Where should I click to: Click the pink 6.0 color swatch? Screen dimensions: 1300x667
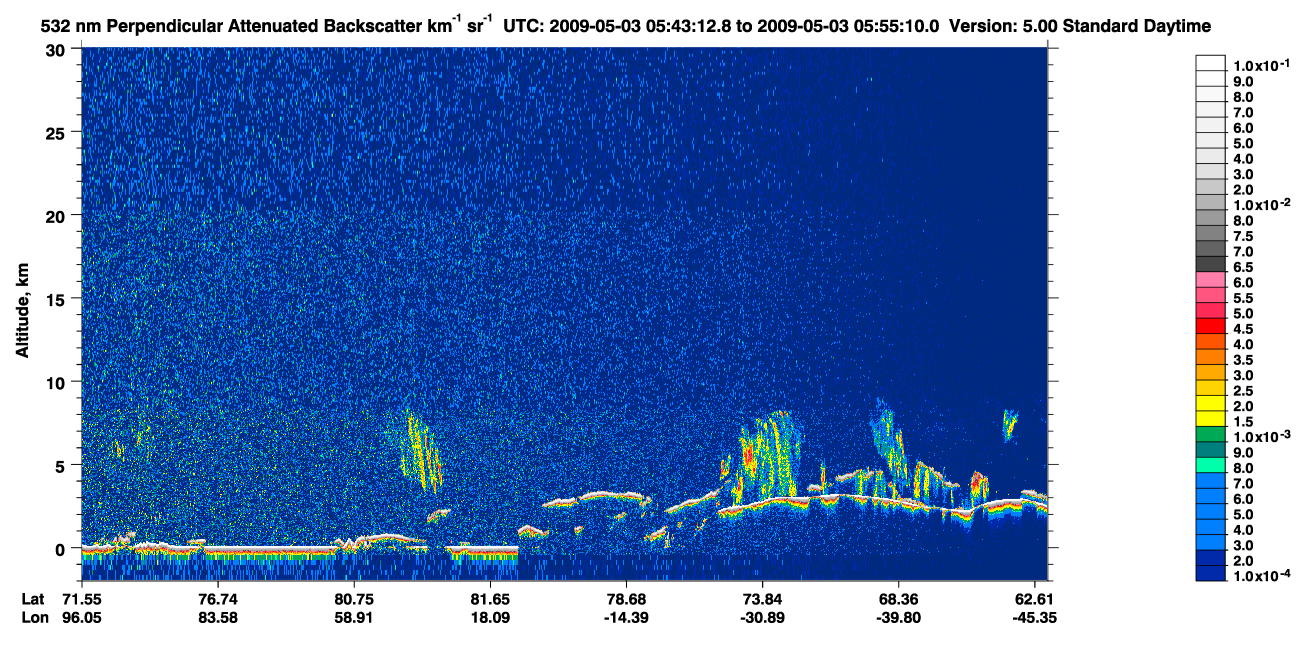(x=1210, y=281)
